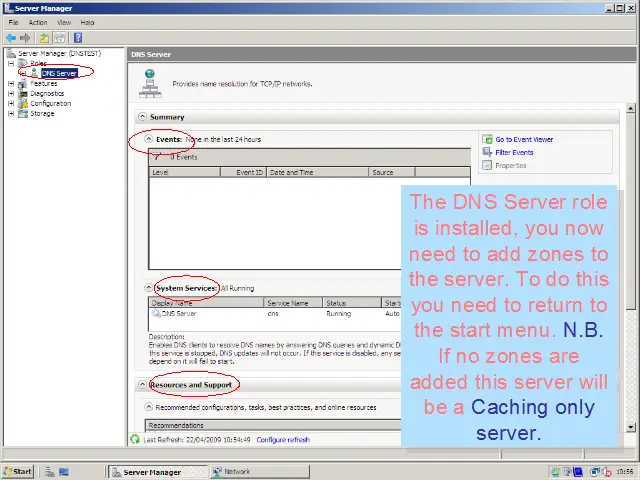Screen dimensions: 640x480
Task: Click the Filter Events icon
Action: [487, 152]
